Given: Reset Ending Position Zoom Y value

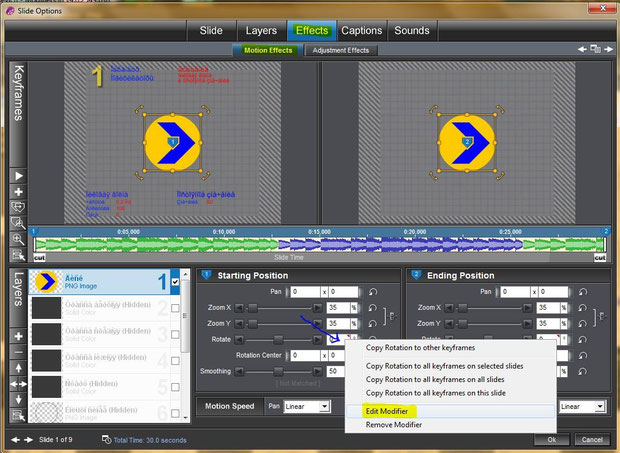Looking at the screenshot, I should click(x=582, y=323).
